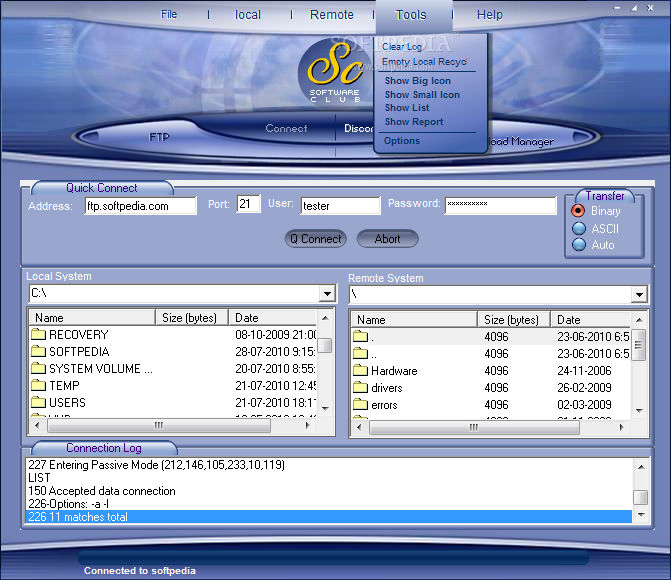Click the drivers folder icon
The width and height of the screenshot is (671, 580).
(360, 388)
